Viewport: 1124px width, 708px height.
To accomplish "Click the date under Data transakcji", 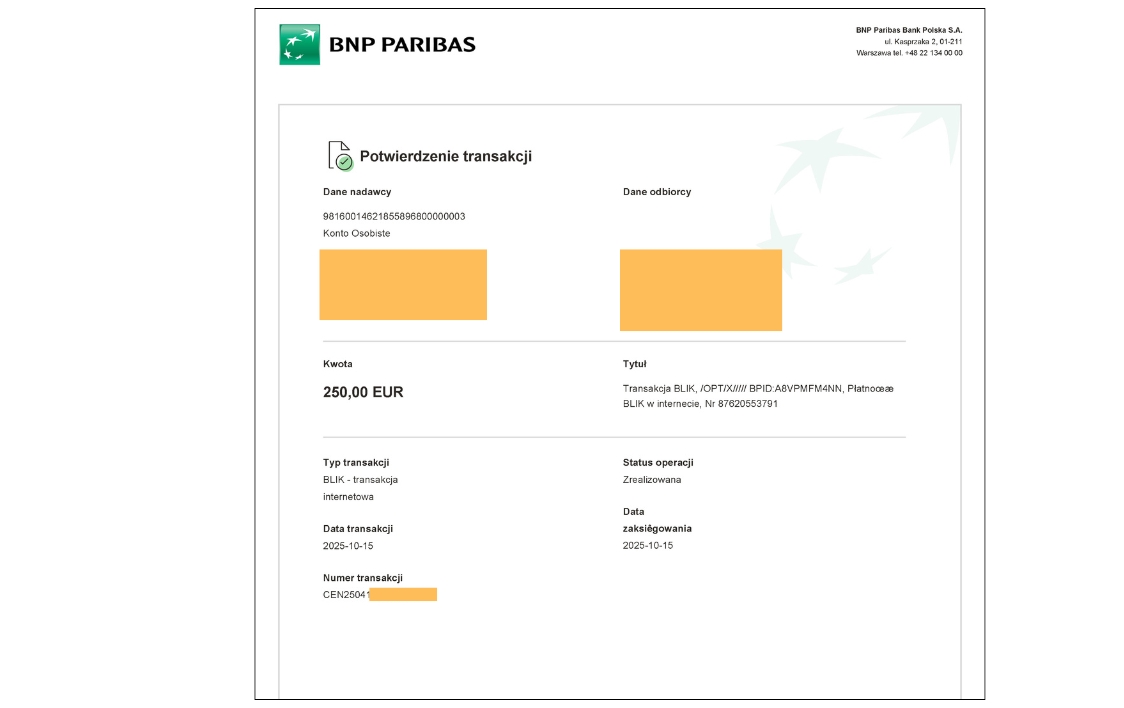I will (x=348, y=546).
